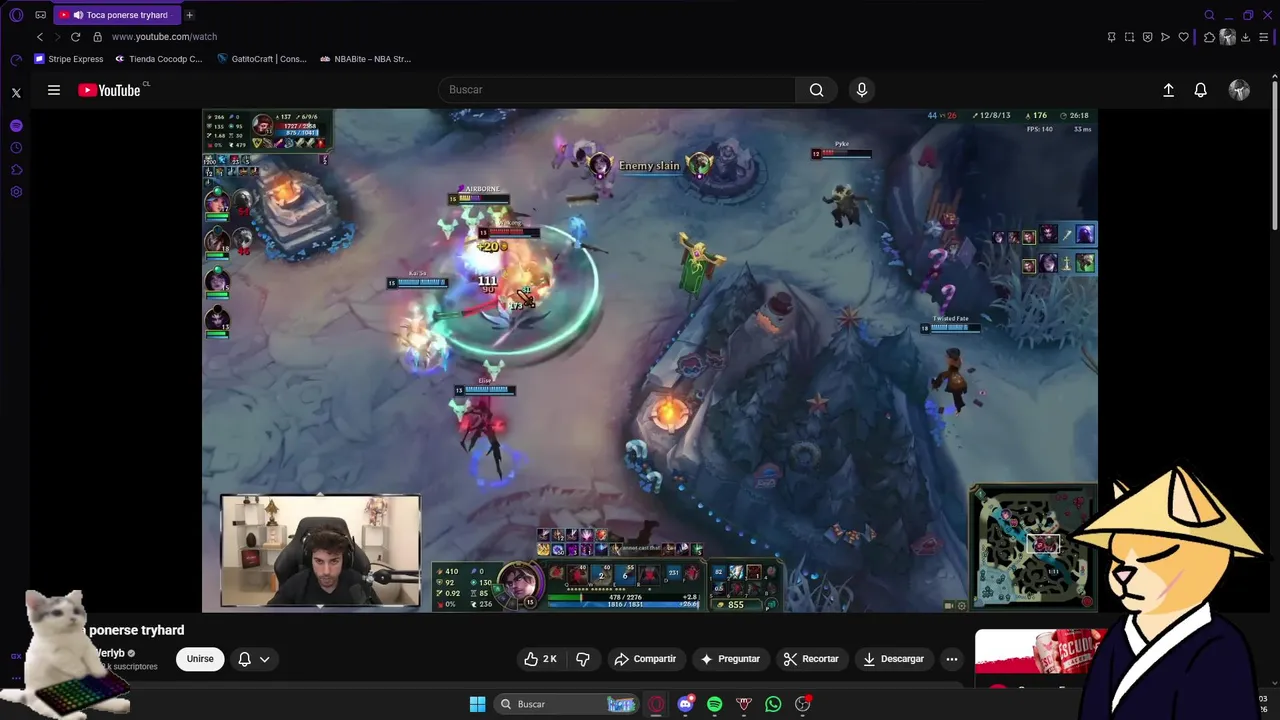Viewport: 1280px width, 720px height.
Task: Open YouTube account avatar menu
Action: (x=1239, y=90)
